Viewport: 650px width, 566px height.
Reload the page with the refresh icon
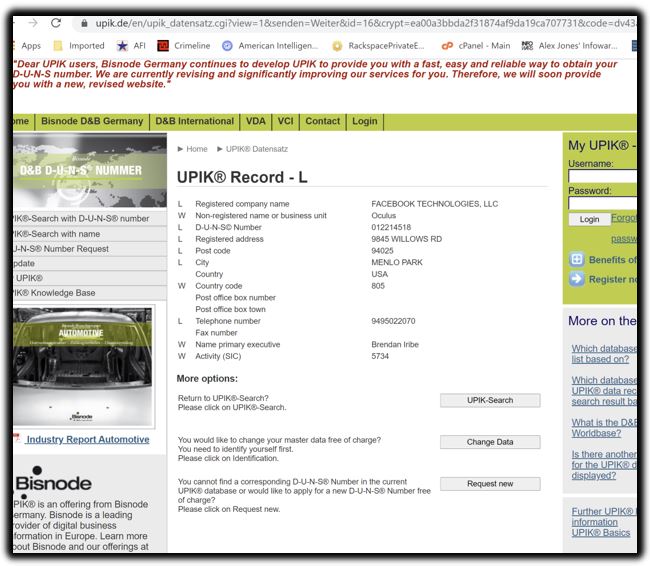pos(56,23)
